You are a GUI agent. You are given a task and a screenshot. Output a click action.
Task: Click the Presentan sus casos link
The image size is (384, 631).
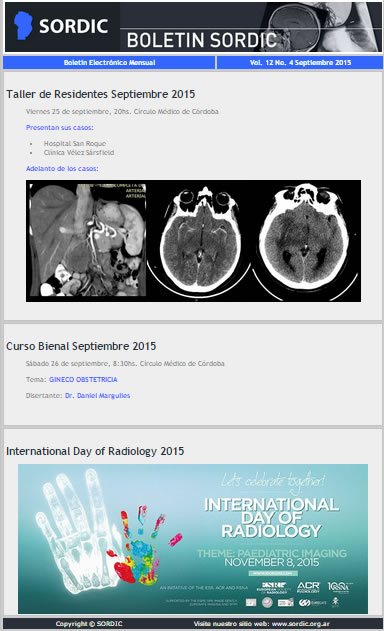click(x=60, y=128)
